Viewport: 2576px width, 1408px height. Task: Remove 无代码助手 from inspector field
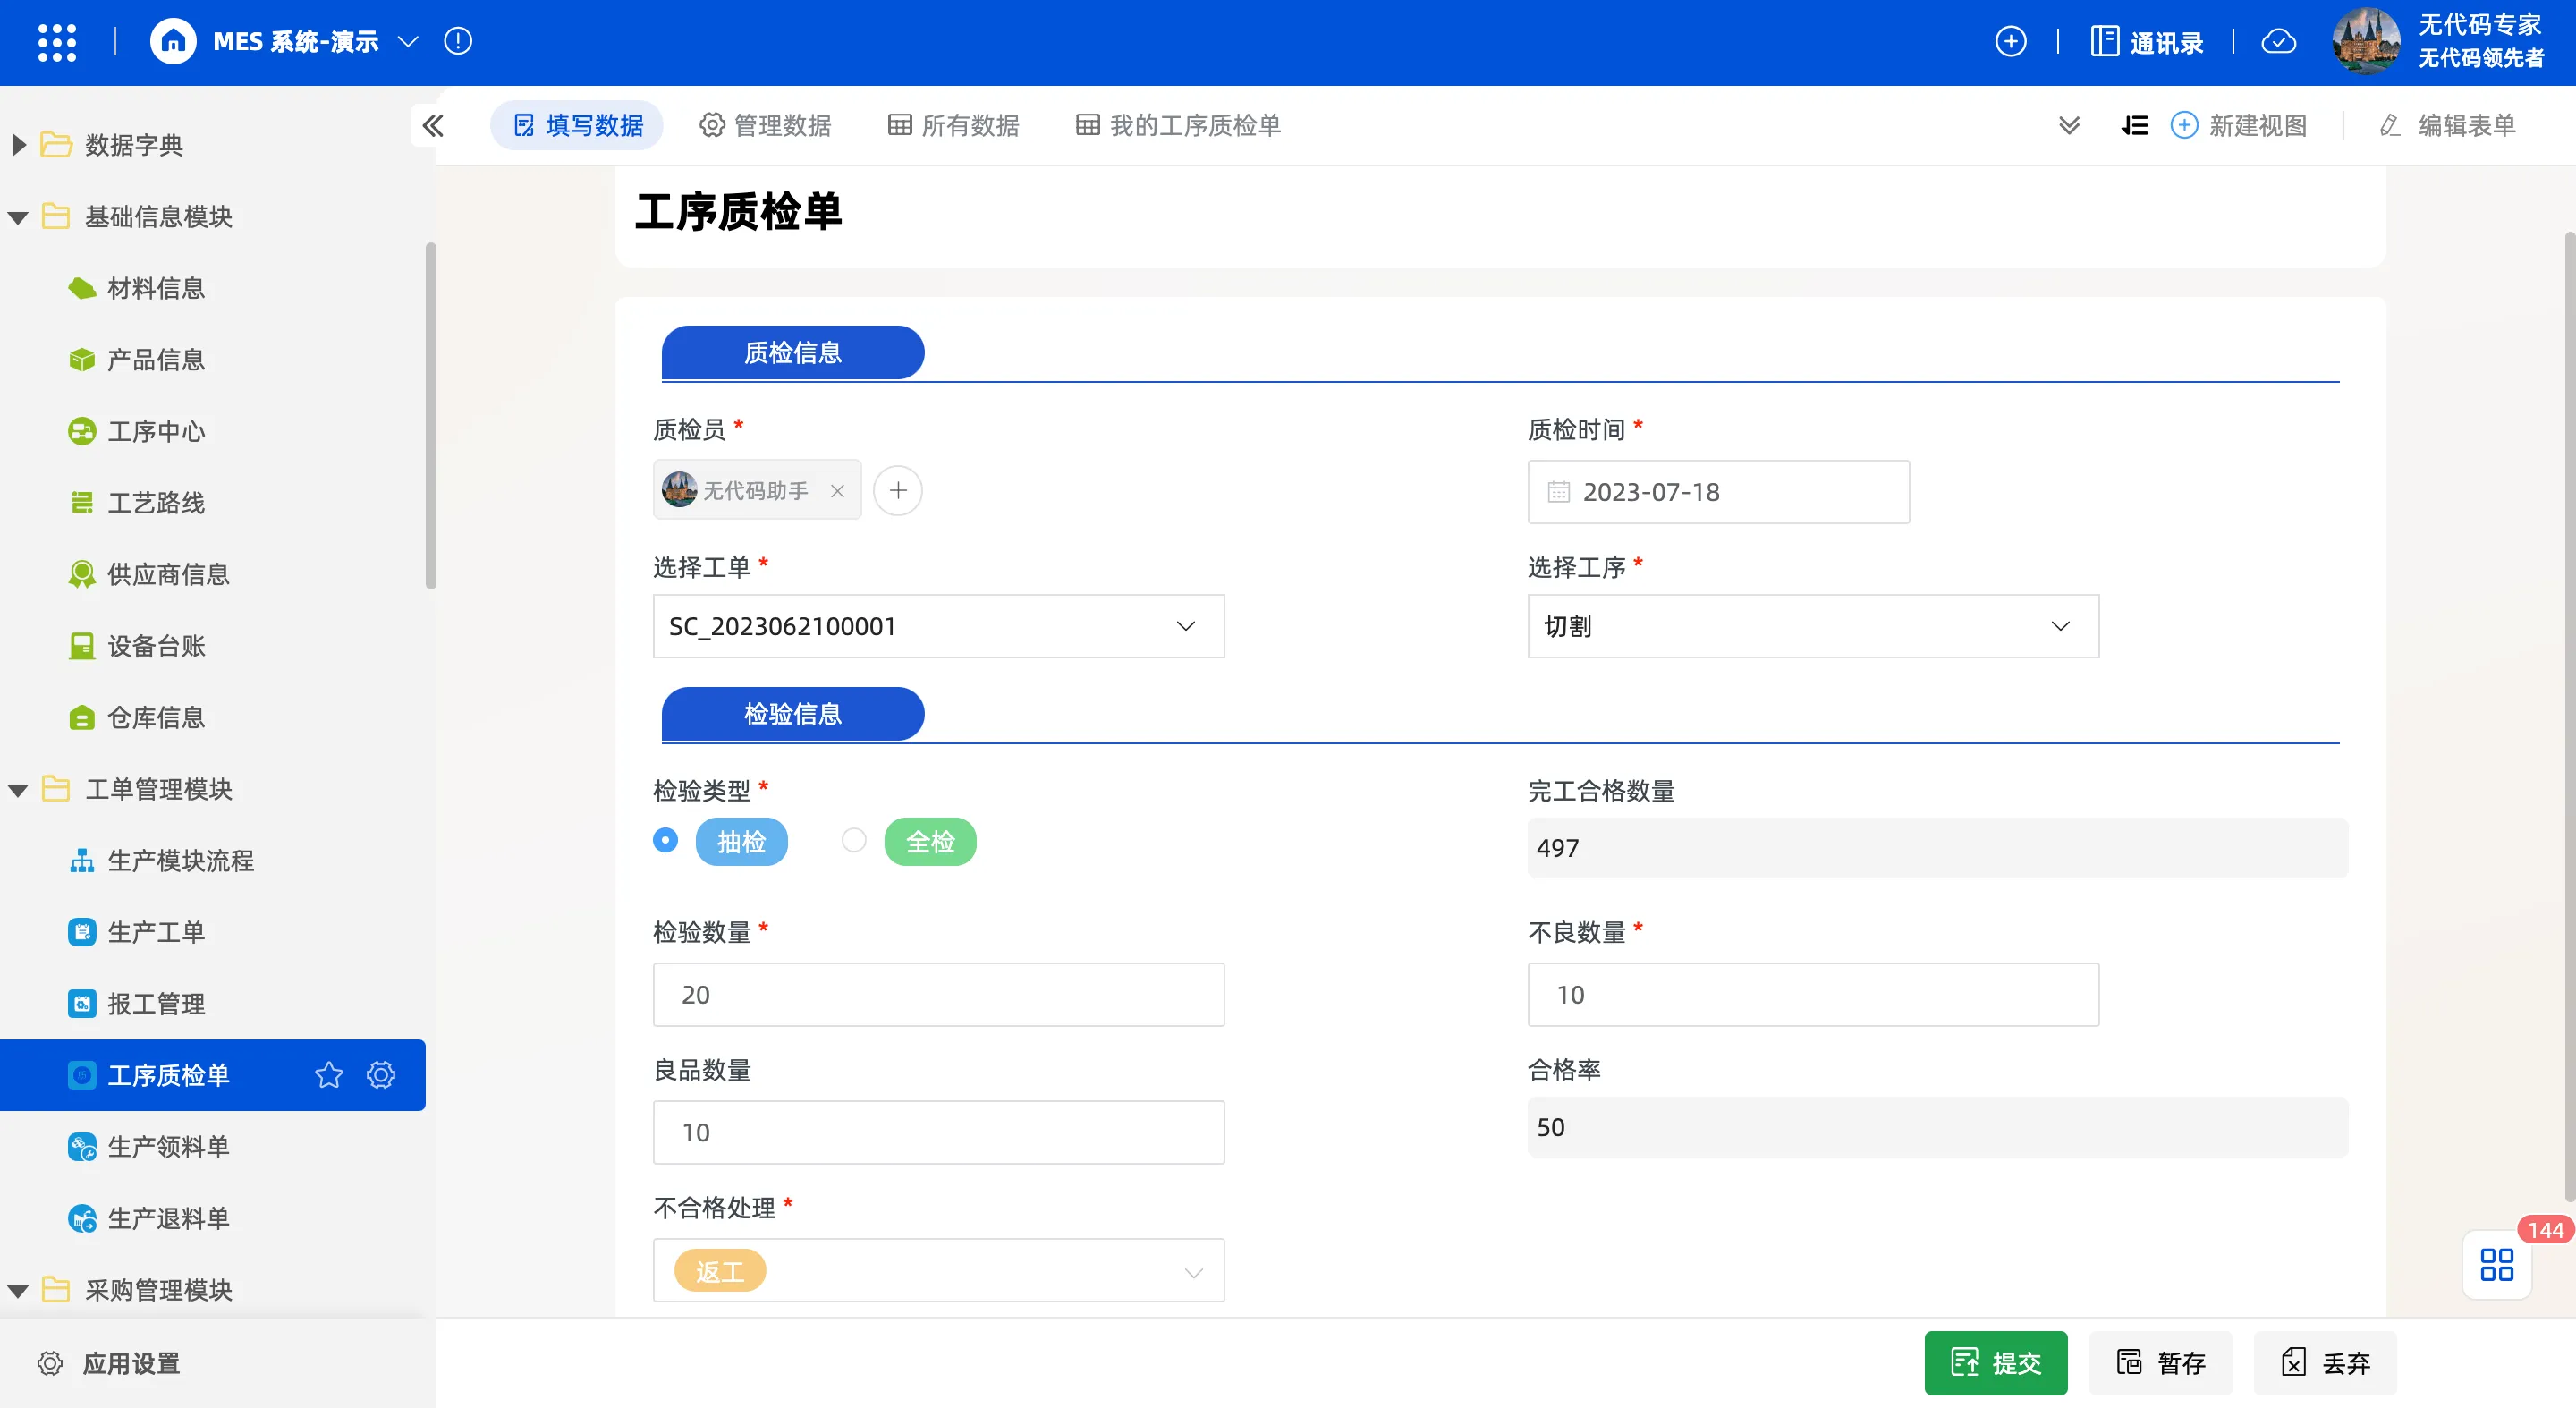837,491
